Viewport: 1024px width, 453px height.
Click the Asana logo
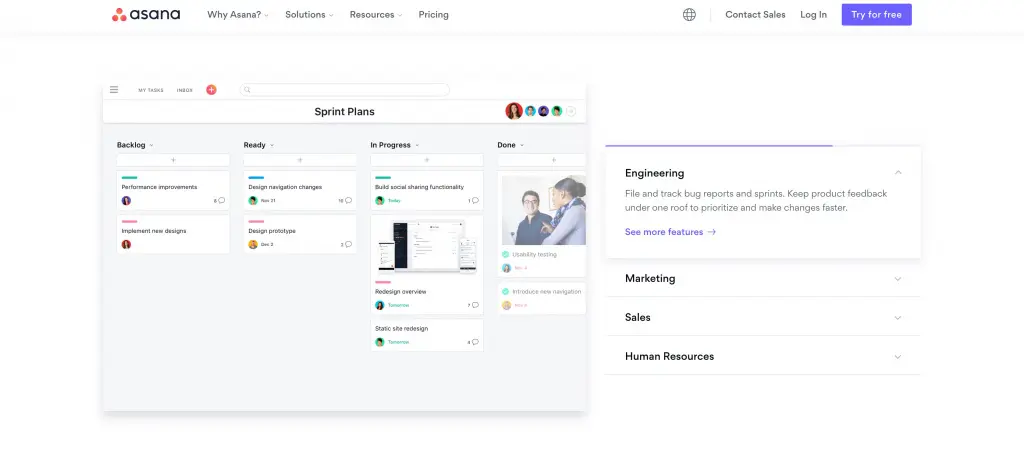click(146, 14)
